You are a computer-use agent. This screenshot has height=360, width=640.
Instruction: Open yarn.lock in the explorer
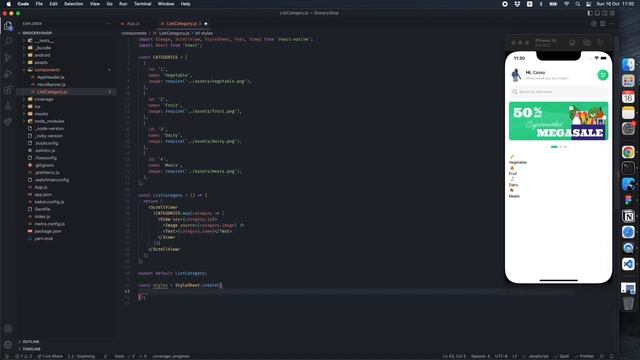point(44,239)
